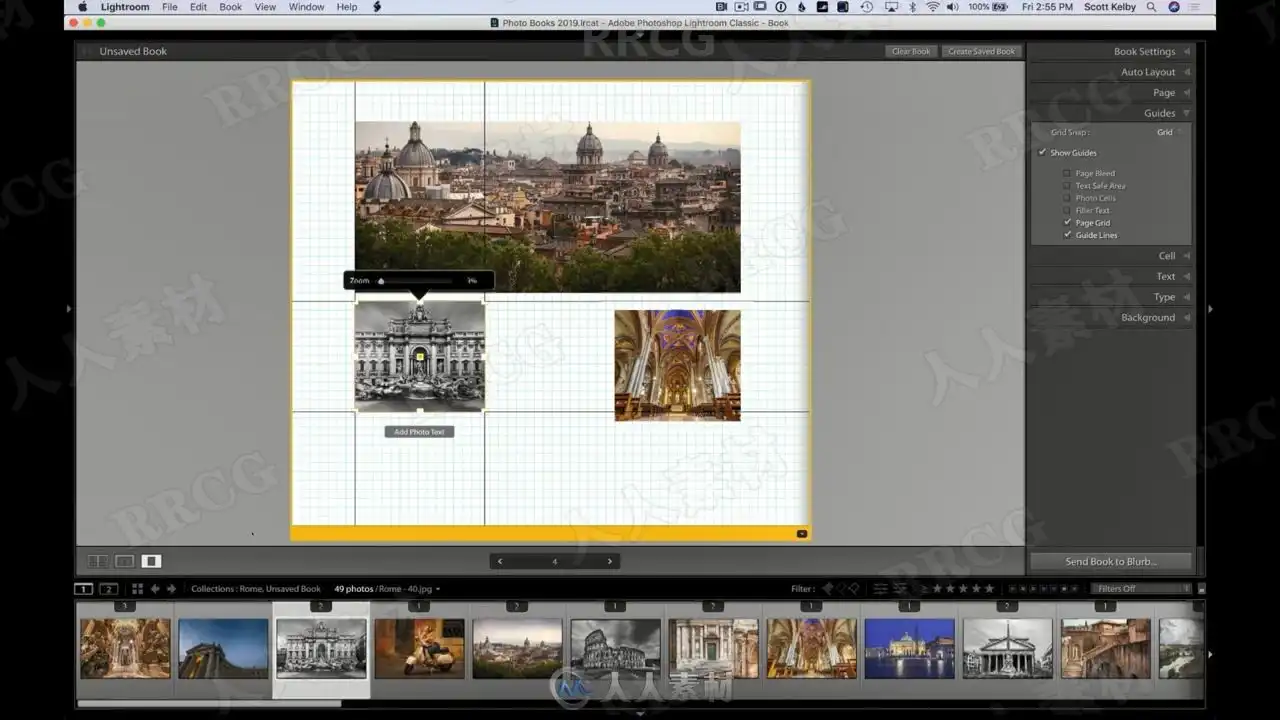Switch to Multi-Page View icon
The width and height of the screenshot is (1280, 720).
(x=98, y=561)
